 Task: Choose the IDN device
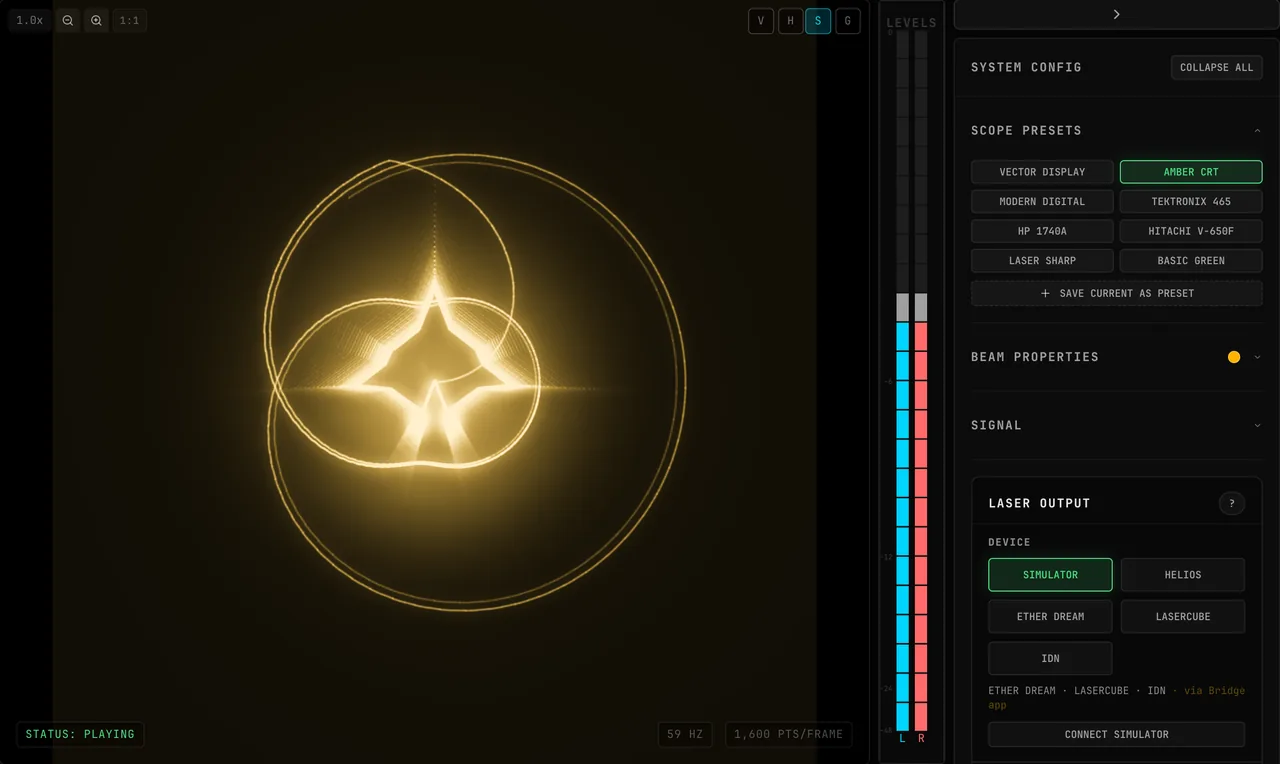1050,659
